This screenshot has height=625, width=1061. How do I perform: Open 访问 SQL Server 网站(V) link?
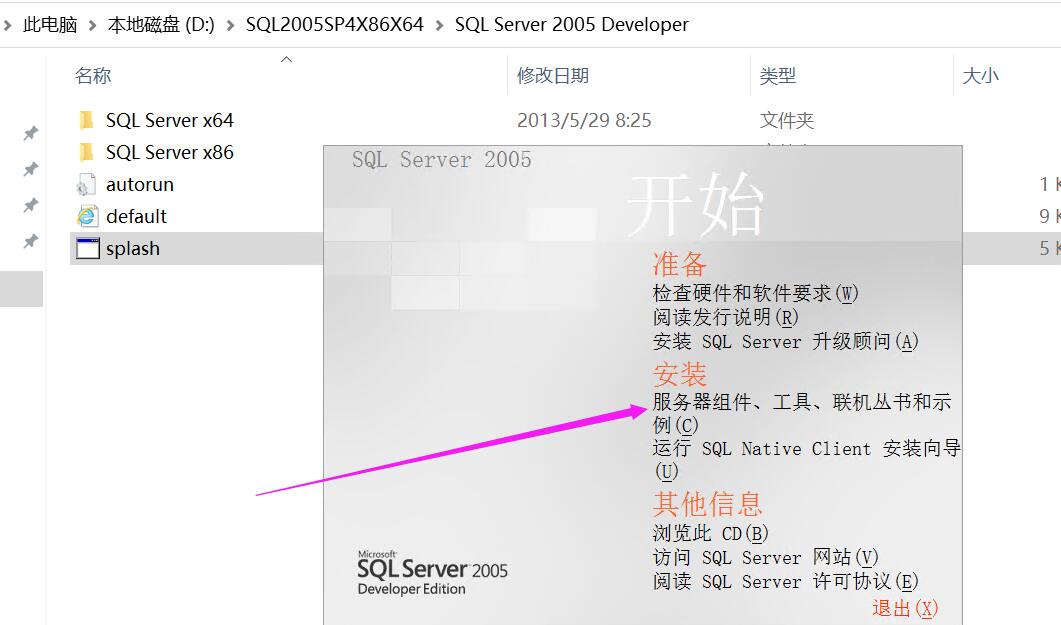click(765, 558)
